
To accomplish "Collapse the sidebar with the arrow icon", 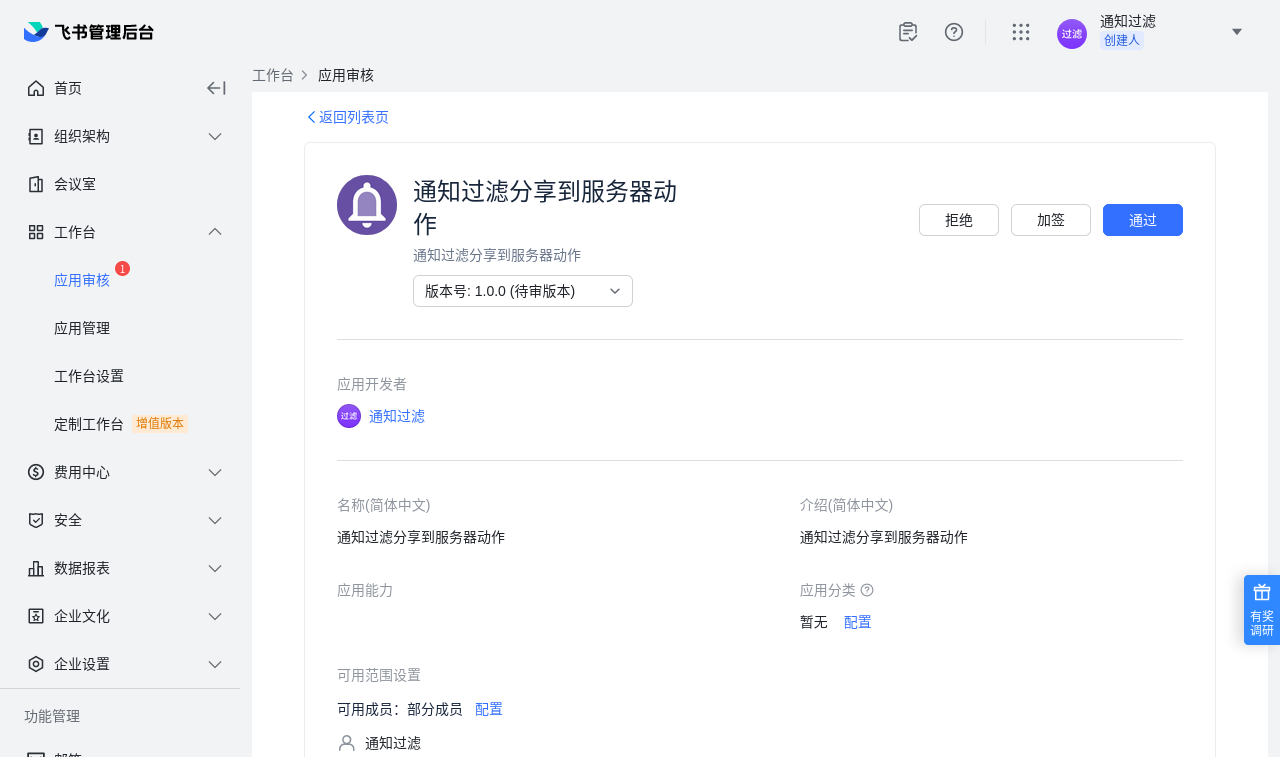I will tap(216, 88).
